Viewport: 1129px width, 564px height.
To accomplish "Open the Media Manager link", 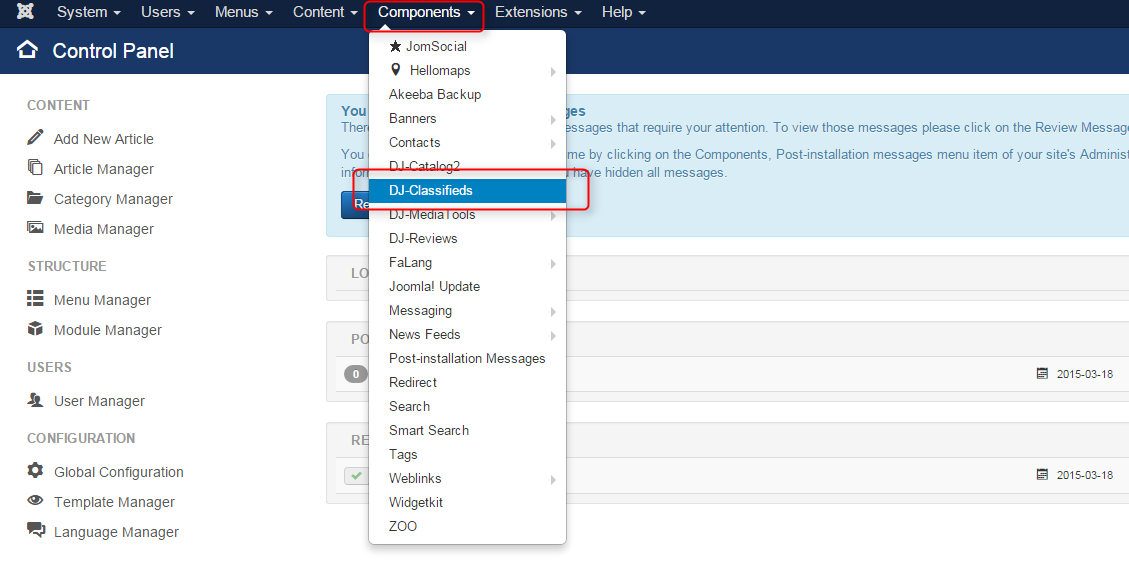I will tap(104, 229).
